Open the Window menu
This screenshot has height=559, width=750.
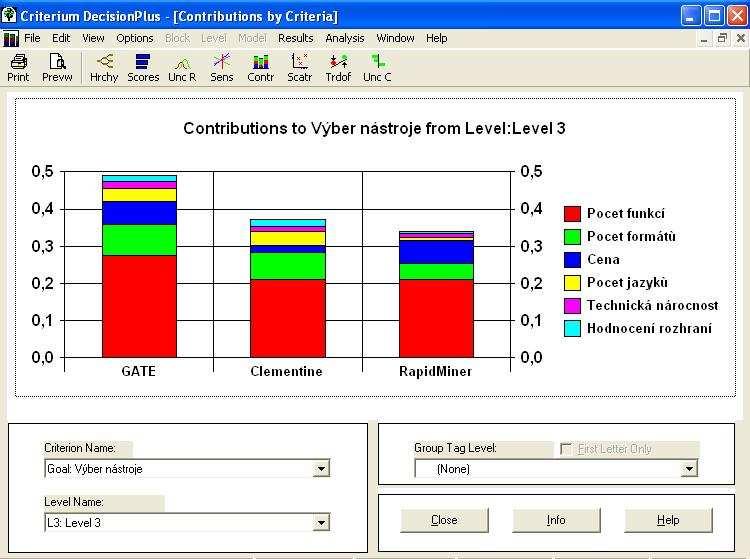[395, 38]
